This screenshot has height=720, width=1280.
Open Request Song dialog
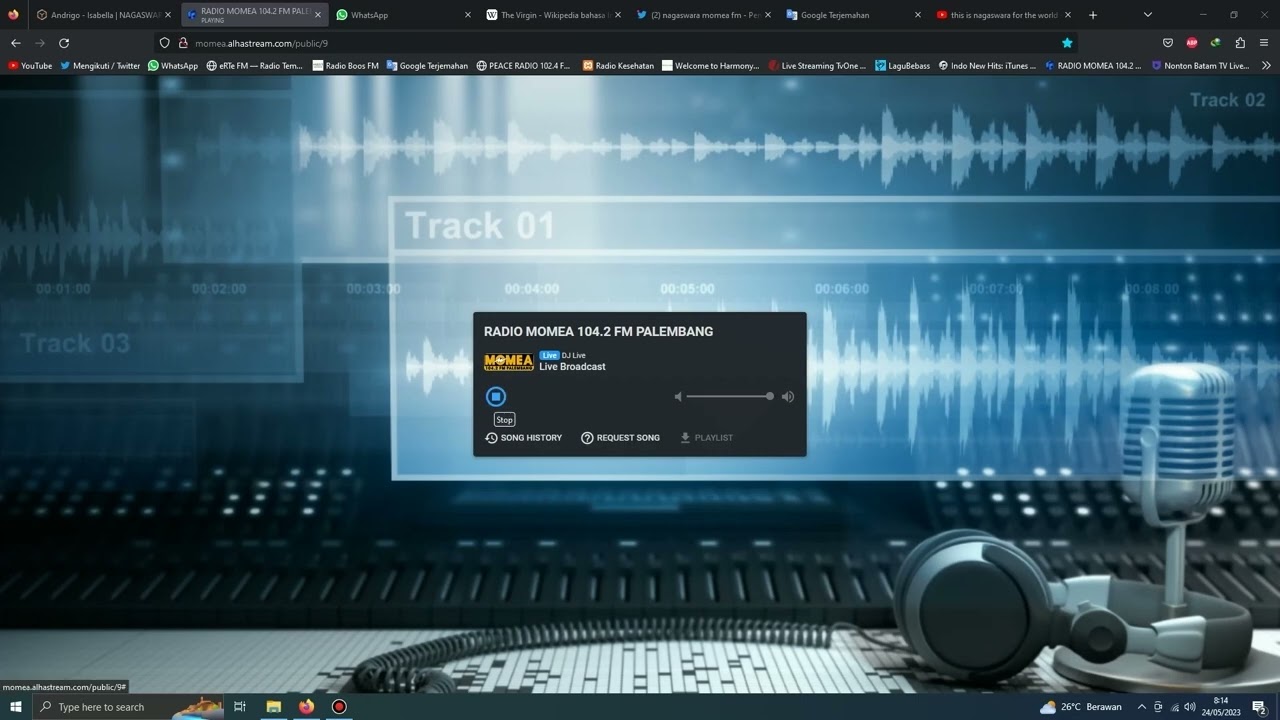coord(620,438)
